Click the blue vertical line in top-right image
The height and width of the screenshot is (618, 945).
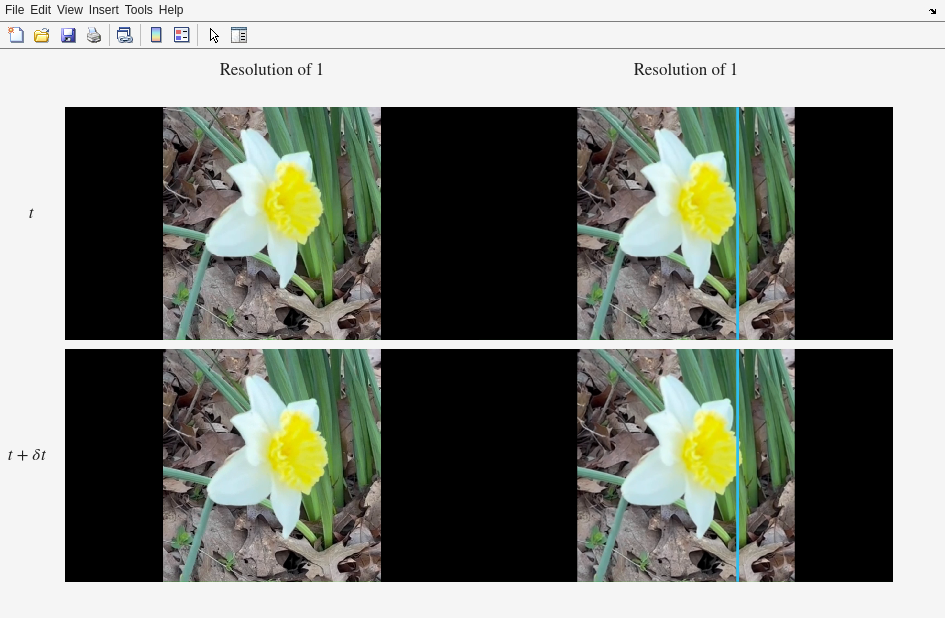[738, 223]
